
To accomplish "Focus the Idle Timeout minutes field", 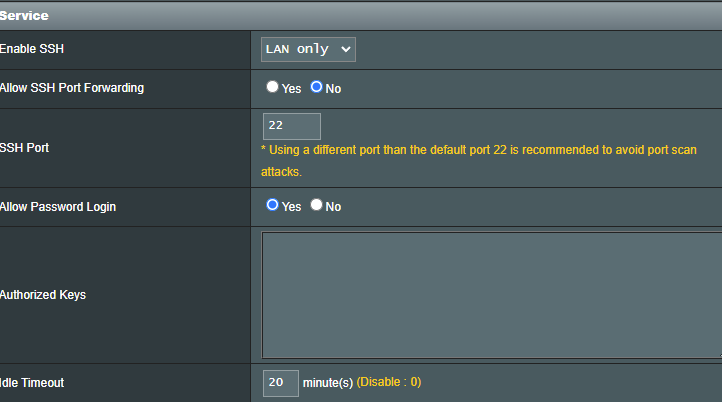I will (280, 382).
